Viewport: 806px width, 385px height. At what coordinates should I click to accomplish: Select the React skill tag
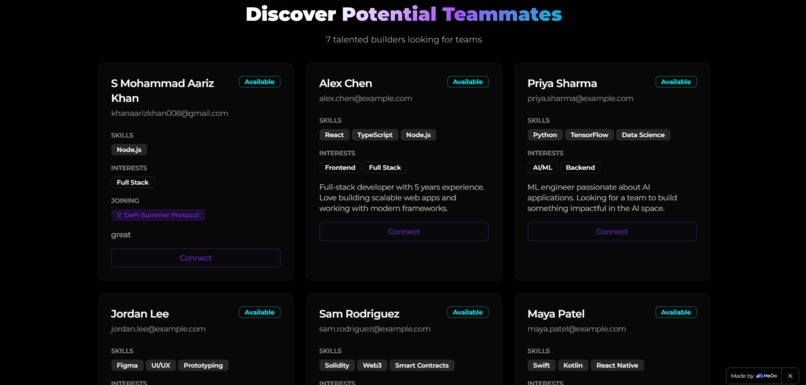(x=334, y=135)
